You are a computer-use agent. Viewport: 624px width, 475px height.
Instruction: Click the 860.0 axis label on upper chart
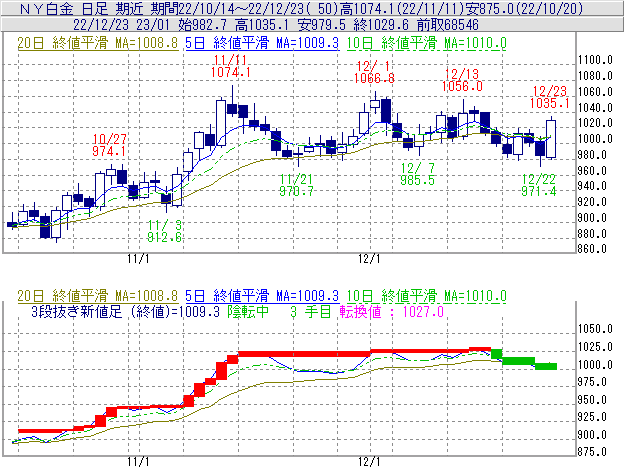coord(592,249)
